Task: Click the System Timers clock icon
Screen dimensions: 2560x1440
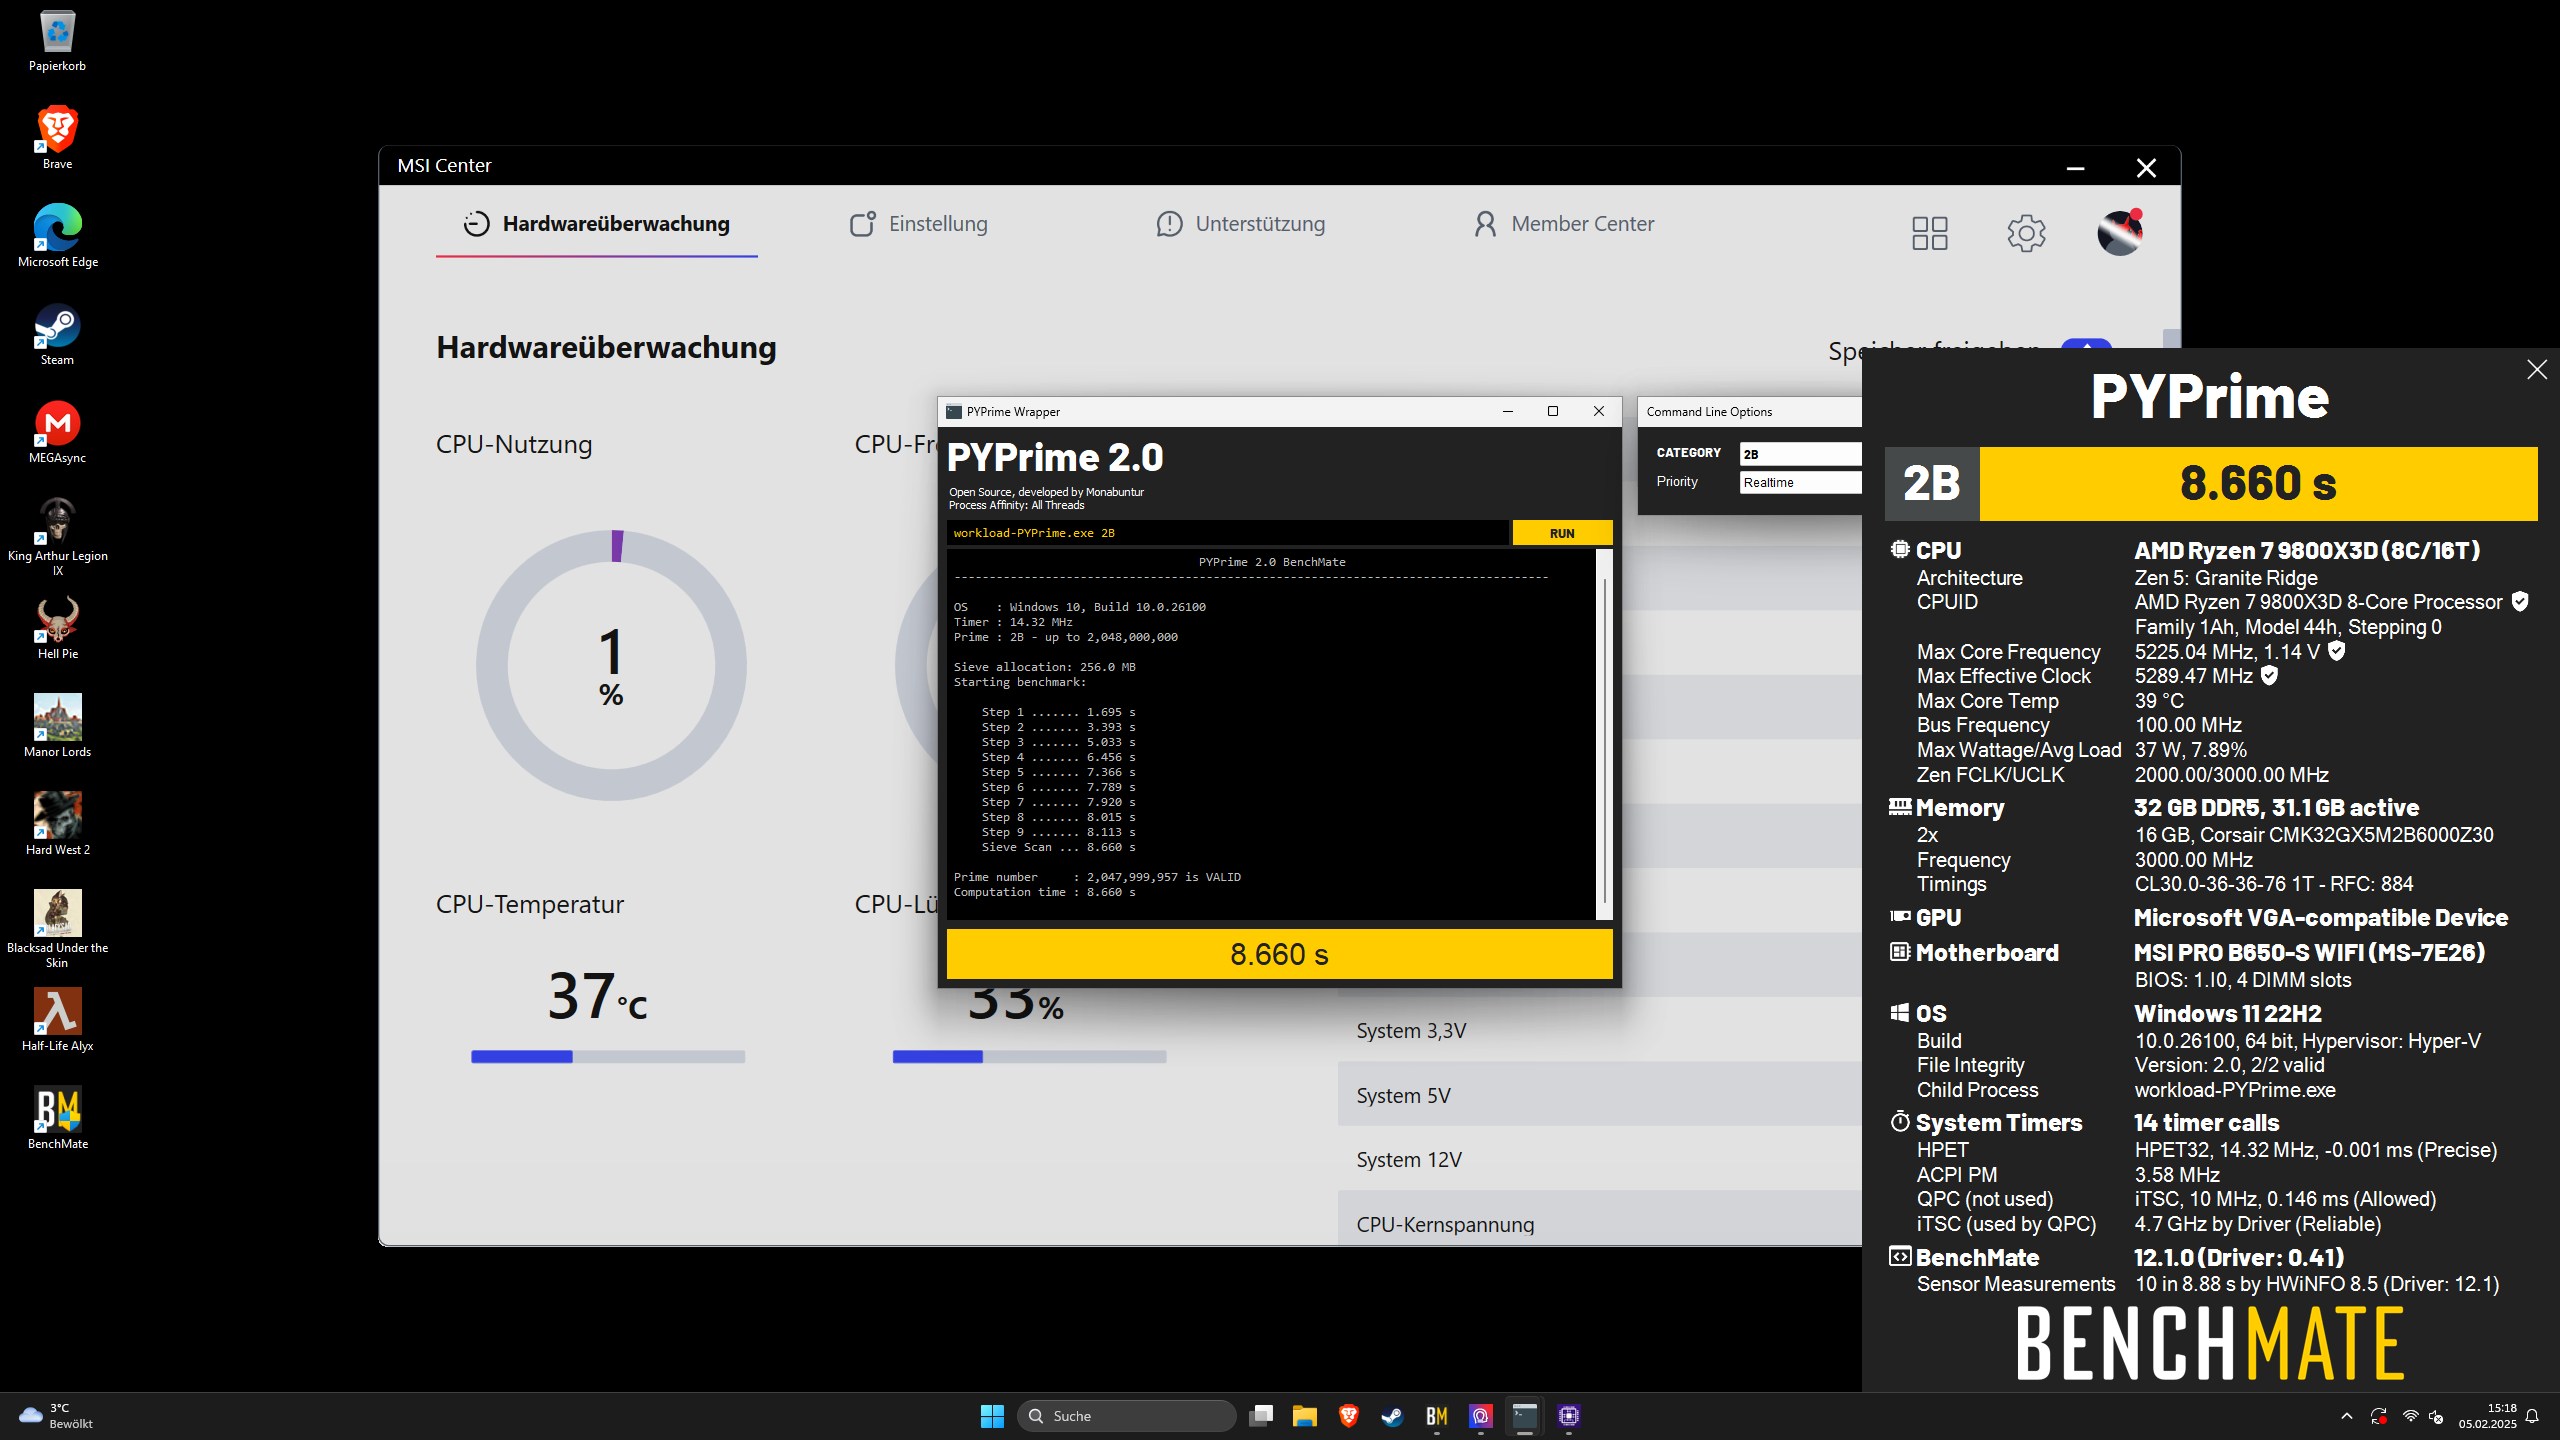Action: (1900, 1121)
